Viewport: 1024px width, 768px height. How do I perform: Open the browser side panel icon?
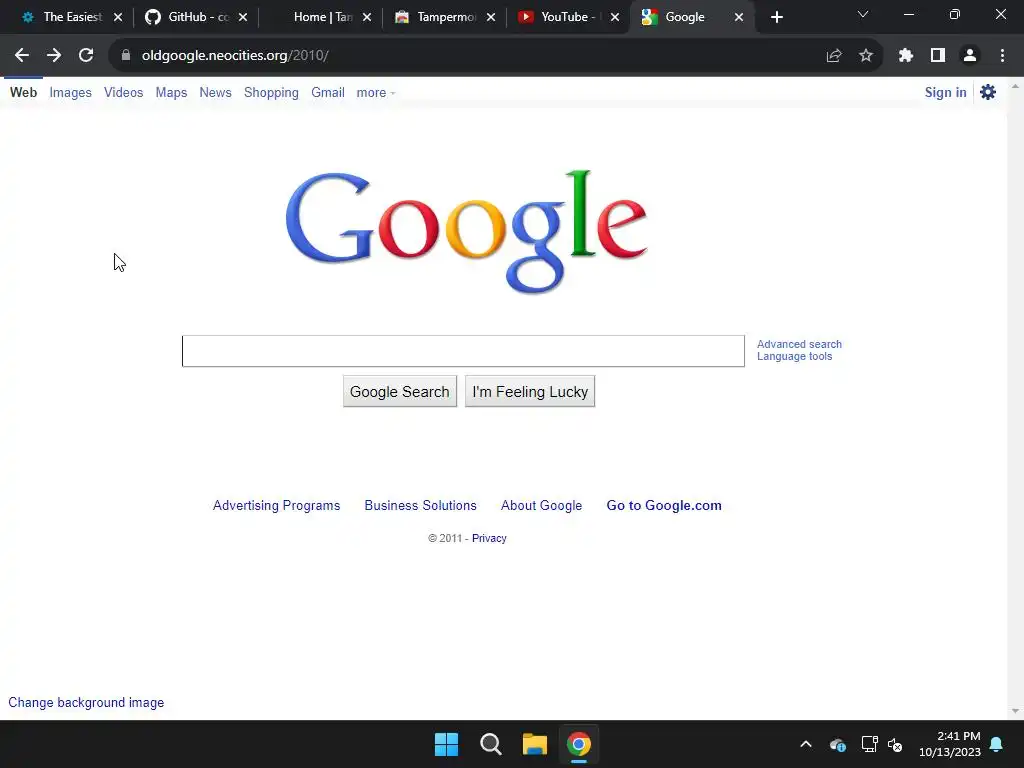tap(938, 56)
